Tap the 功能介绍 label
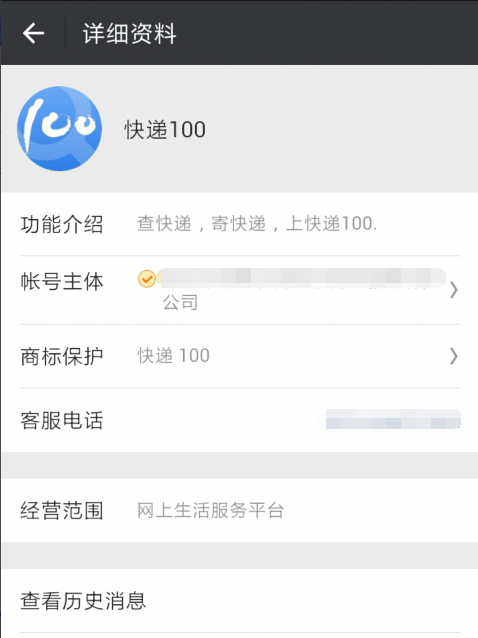 61,224
